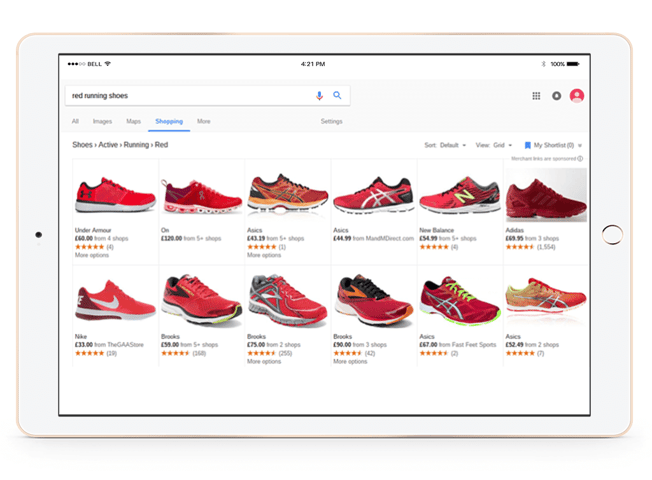Expand the My Shortlist dropdown arrow
The height and width of the screenshot is (480, 652).
[580, 146]
